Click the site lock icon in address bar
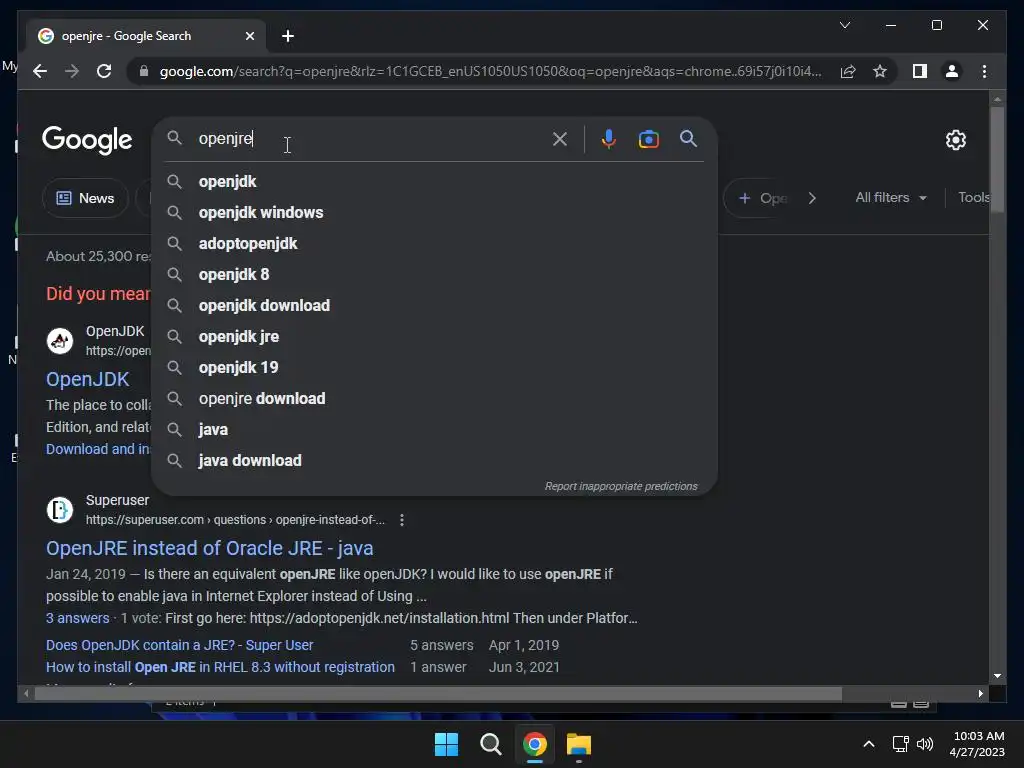The height and width of the screenshot is (768, 1024). click(x=144, y=71)
